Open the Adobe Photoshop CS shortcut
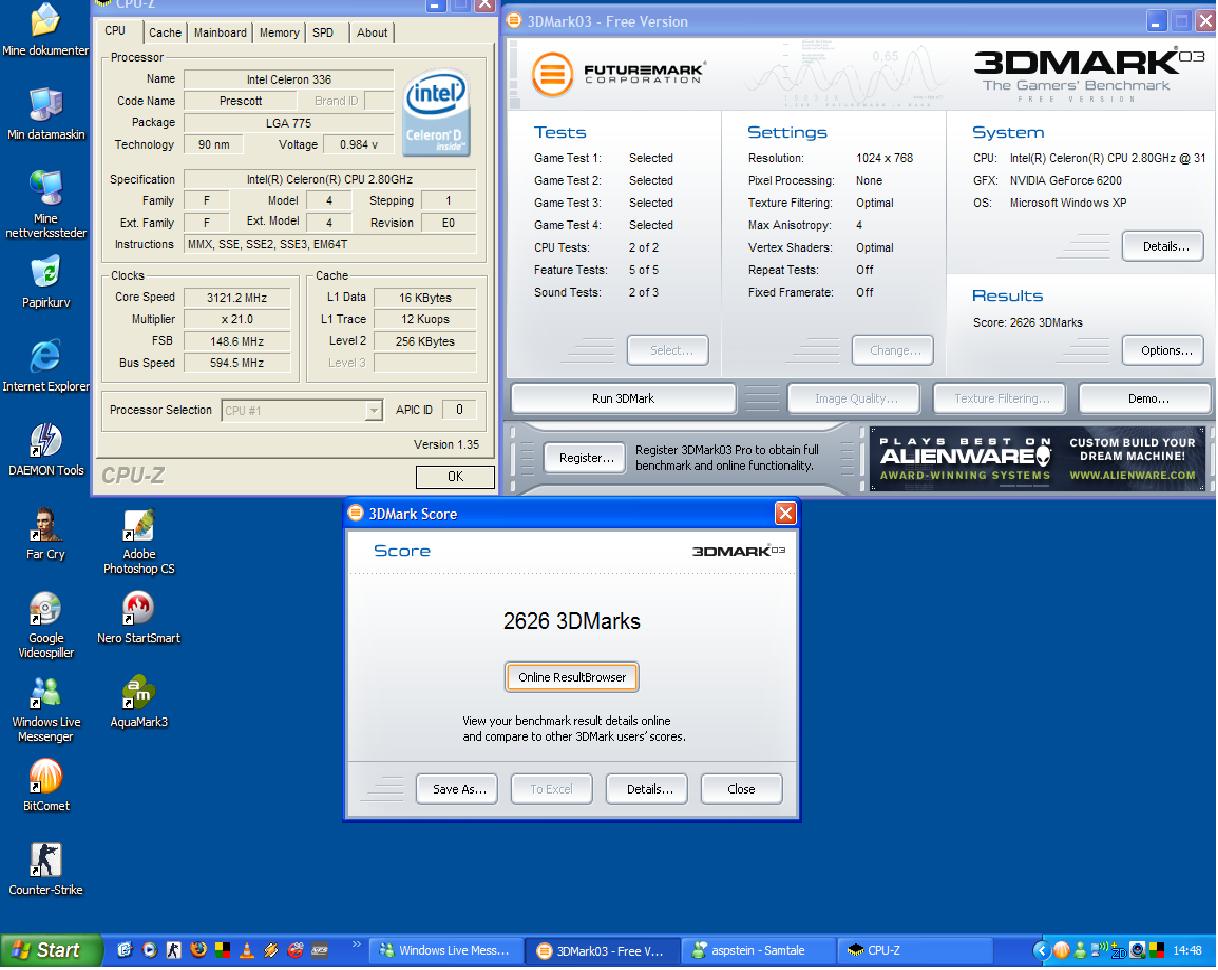The width and height of the screenshot is (1218, 970). [138, 541]
